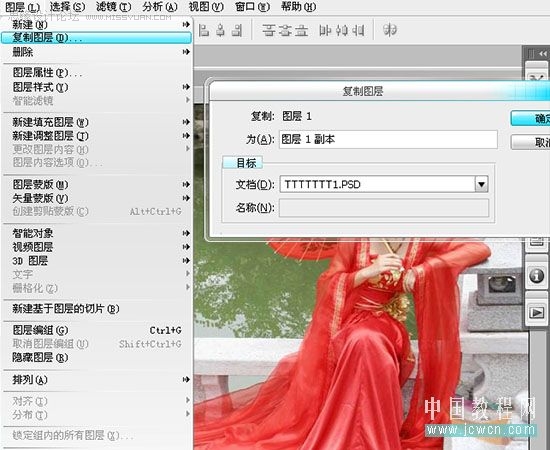Click the greyed 图层内容选项(O)... entry
The height and width of the screenshot is (450, 550).
(x=96, y=162)
